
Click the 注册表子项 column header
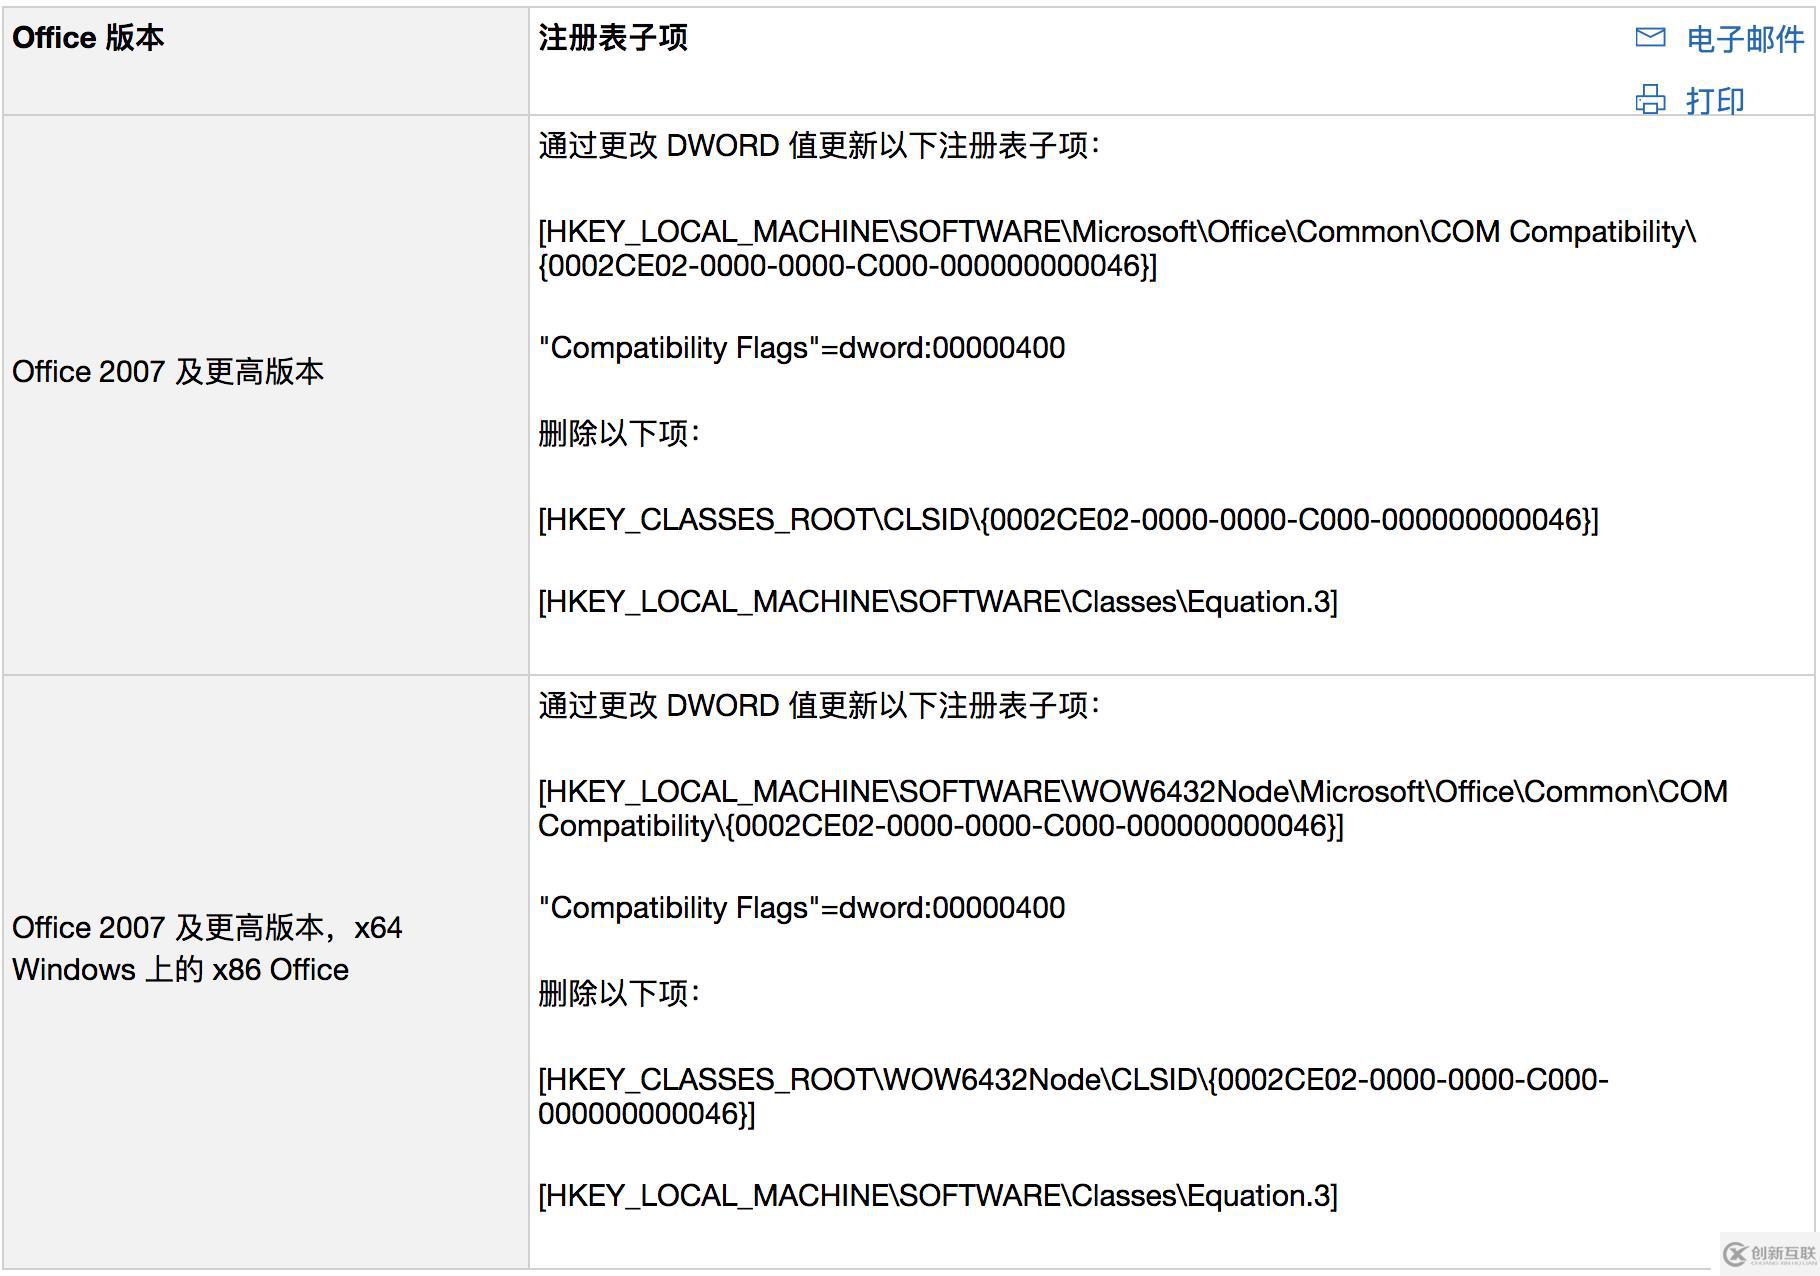point(612,38)
